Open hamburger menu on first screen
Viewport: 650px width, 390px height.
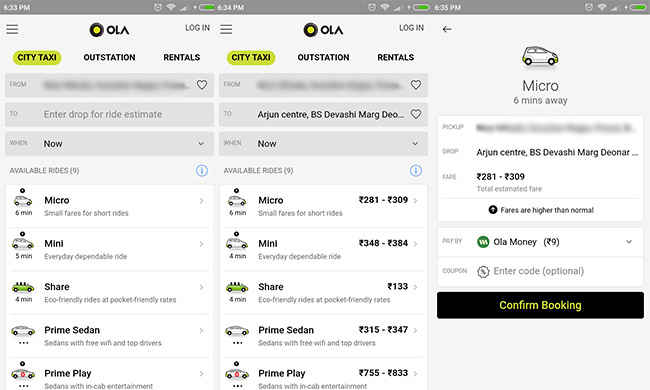[12, 29]
